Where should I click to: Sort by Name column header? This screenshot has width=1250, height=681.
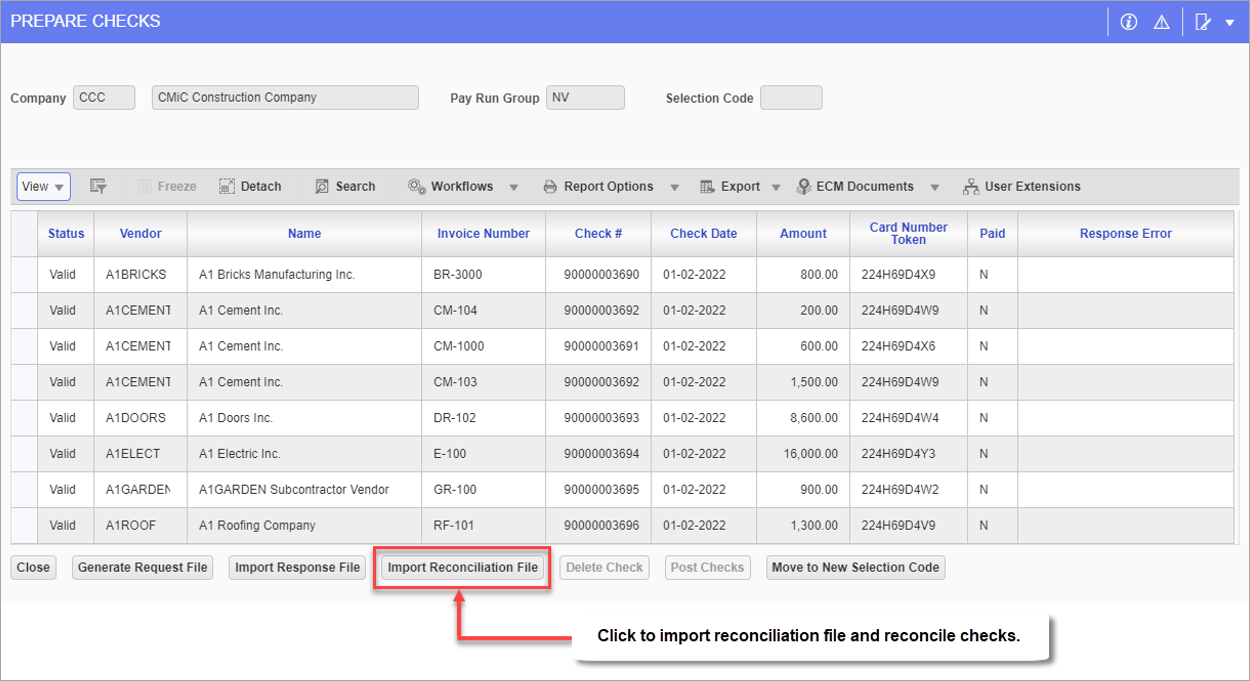304,233
